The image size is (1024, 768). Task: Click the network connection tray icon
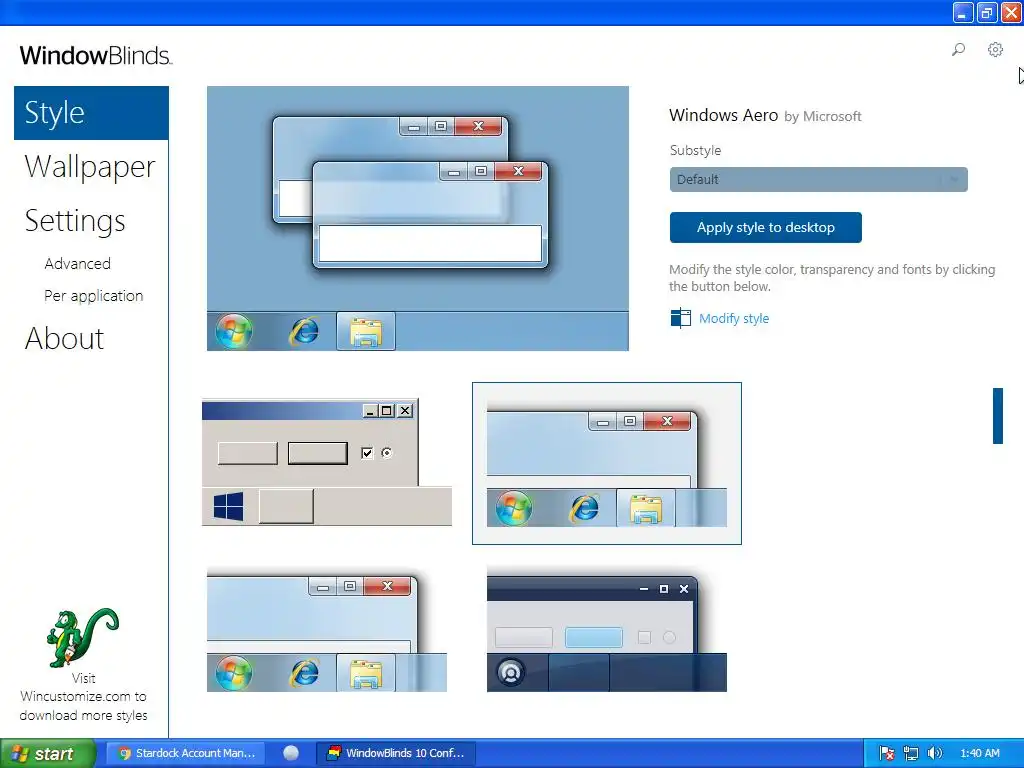pyautogui.click(x=910, y=754)
